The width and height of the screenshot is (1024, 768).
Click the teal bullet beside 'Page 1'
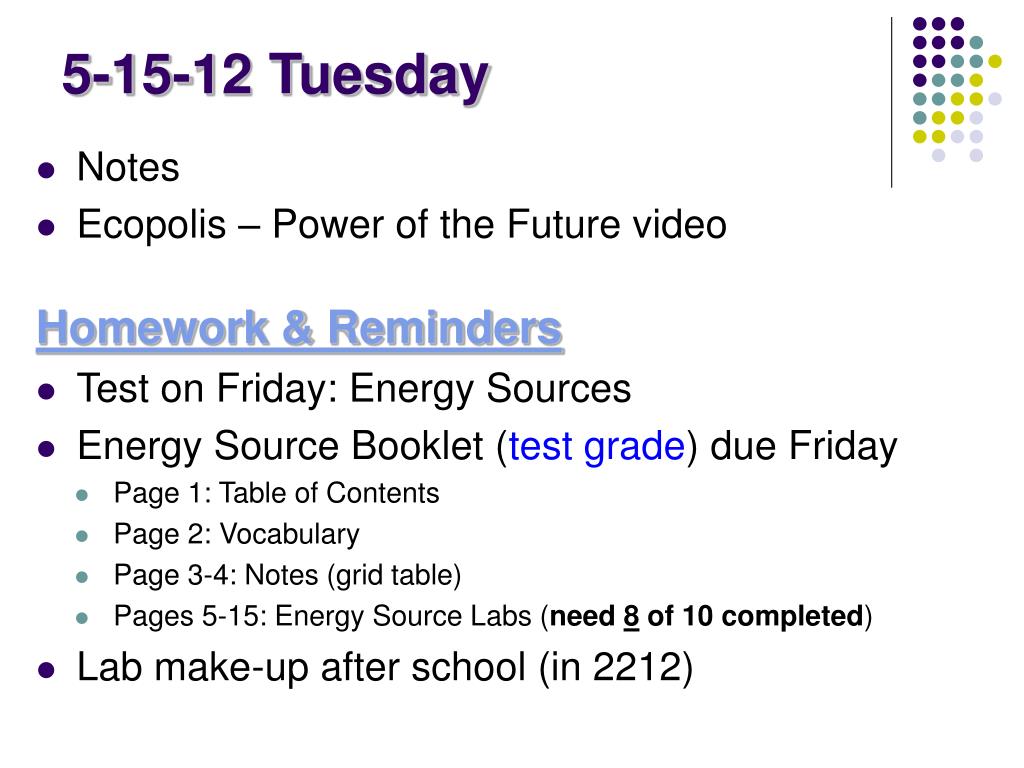pos(82,495)
